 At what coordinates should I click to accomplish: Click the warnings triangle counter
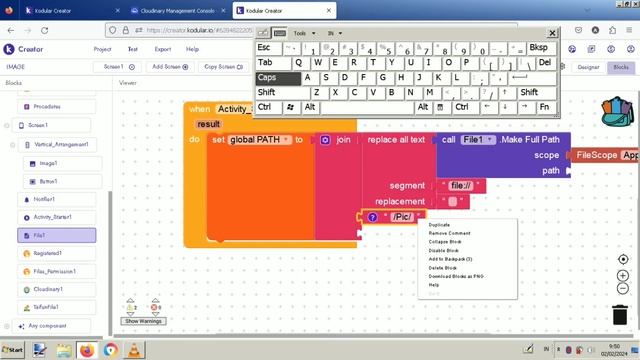coord(131,307)
